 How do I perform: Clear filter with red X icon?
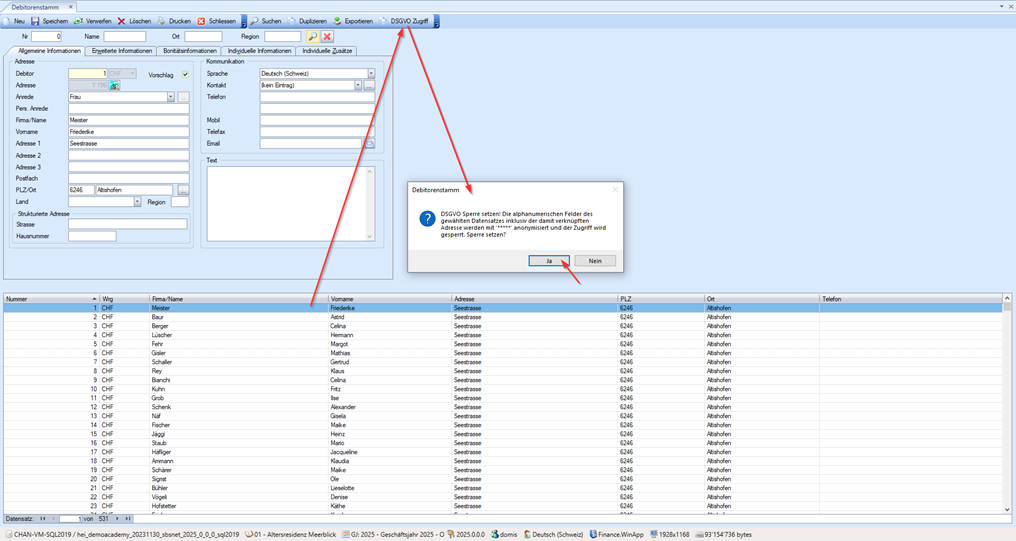click(x=327, y=37)
